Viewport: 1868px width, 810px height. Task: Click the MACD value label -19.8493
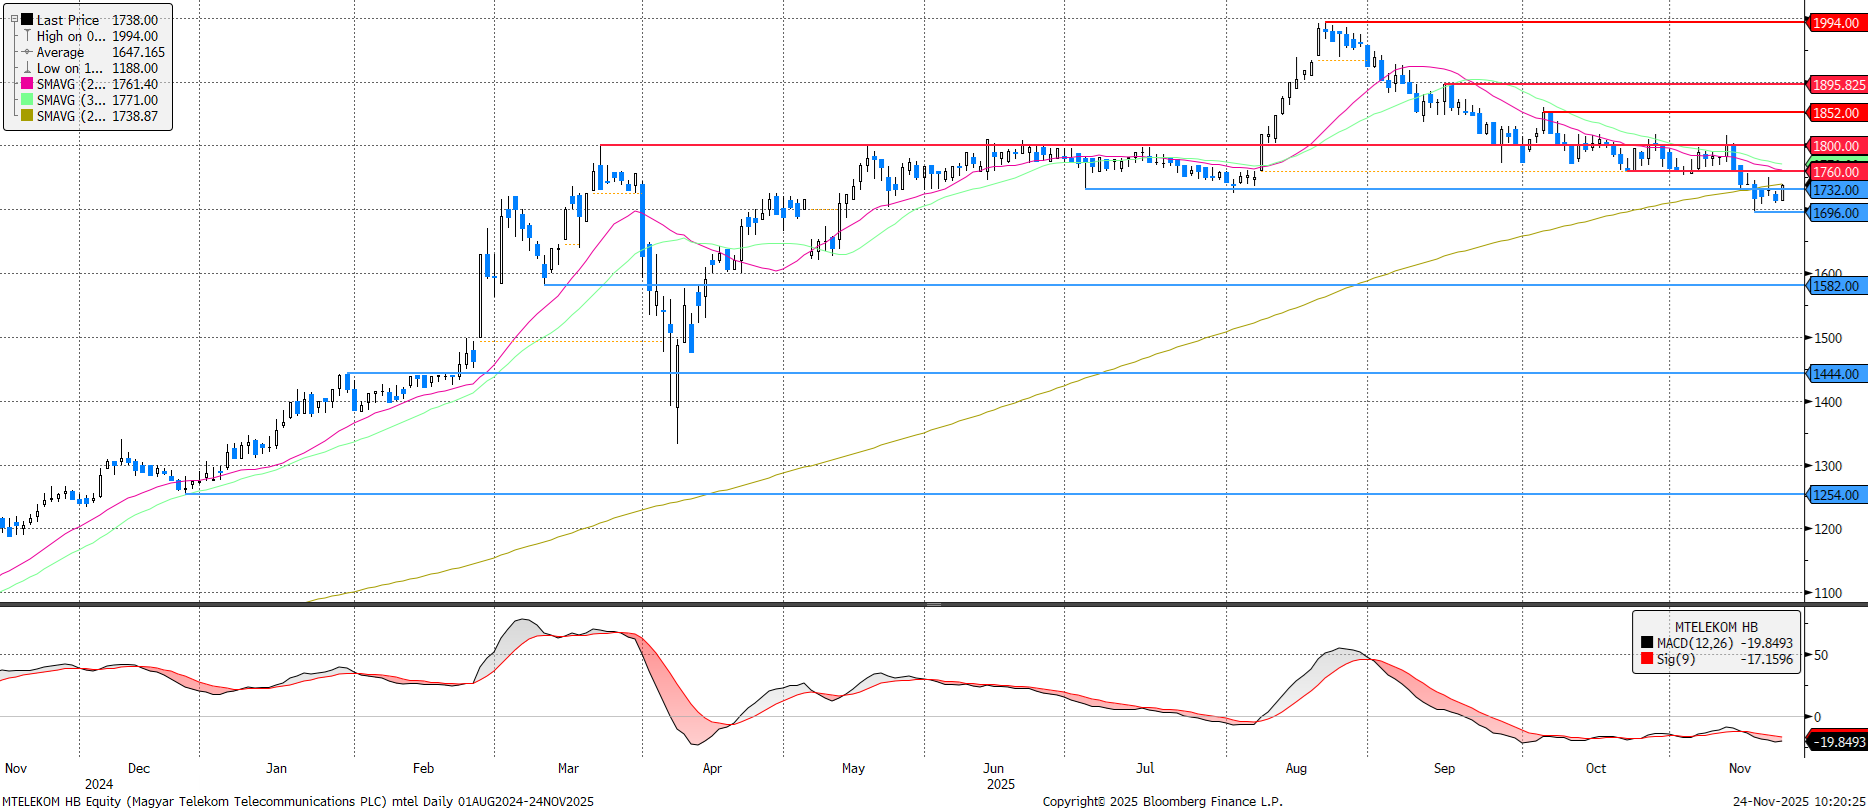pos(1838,742)
